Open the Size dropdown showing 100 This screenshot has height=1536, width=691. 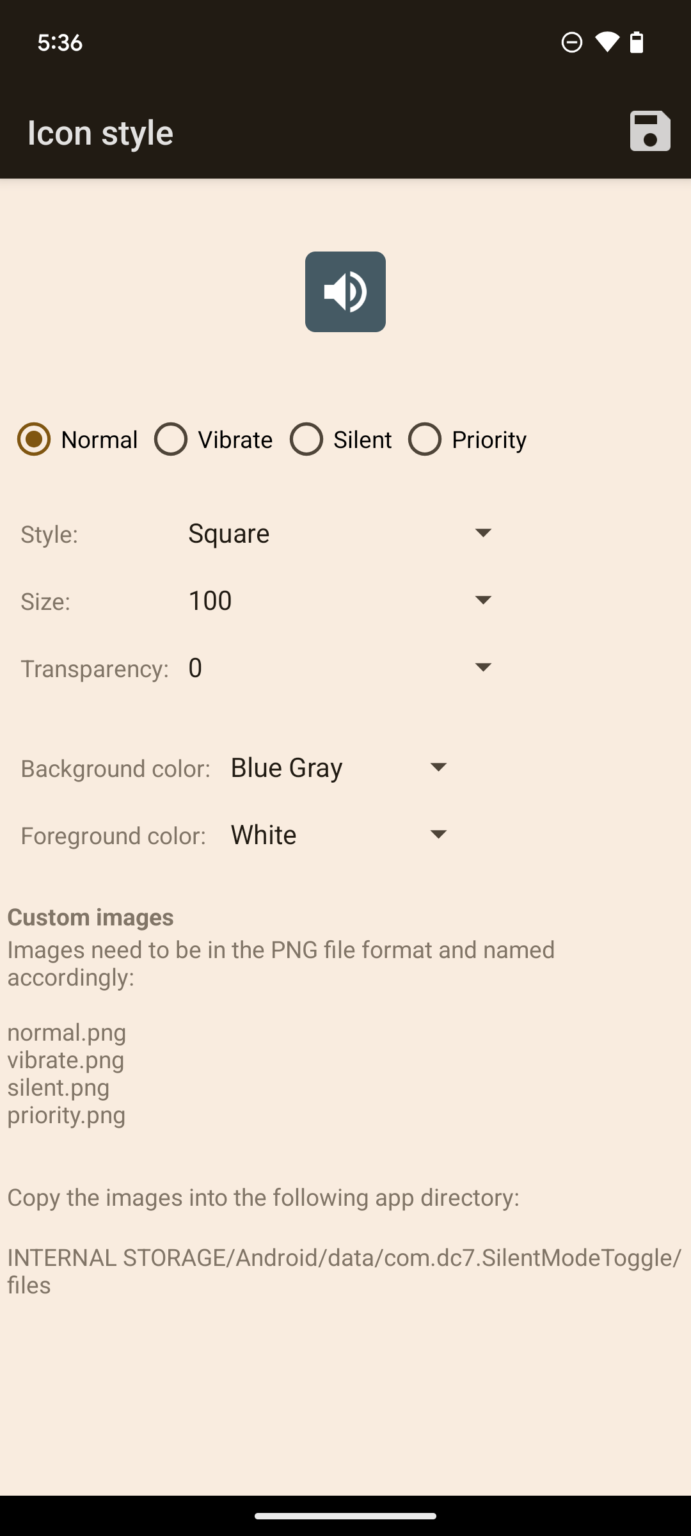(x=483, y=600)
